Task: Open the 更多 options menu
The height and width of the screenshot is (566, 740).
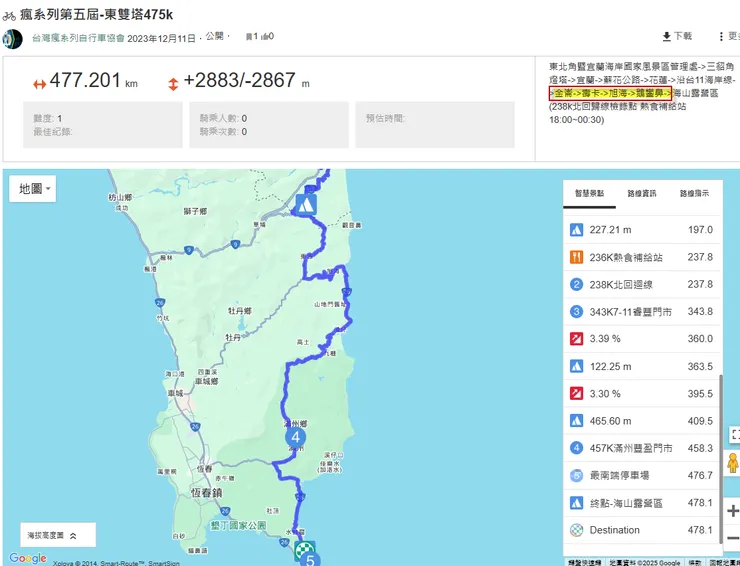Action: pyautogui.click(x=729, y=36)
